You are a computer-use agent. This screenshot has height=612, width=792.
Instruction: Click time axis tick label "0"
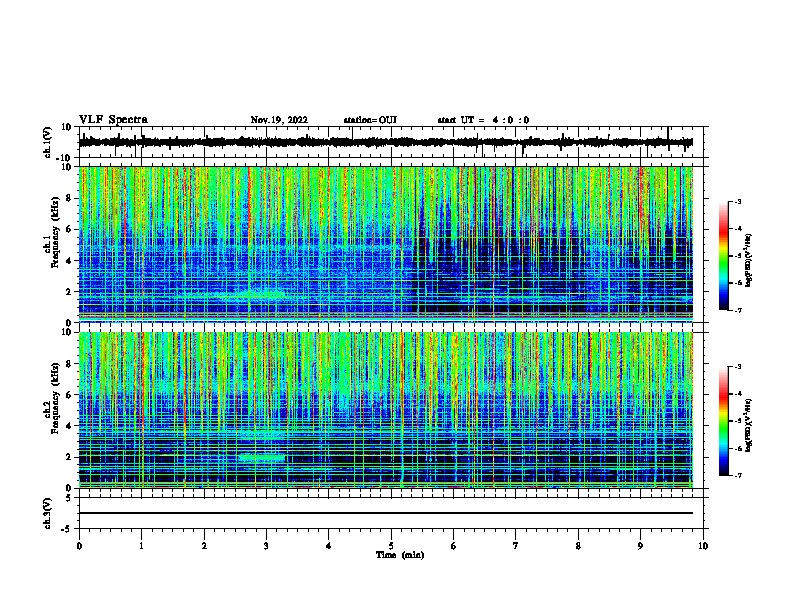click(79, 546)
